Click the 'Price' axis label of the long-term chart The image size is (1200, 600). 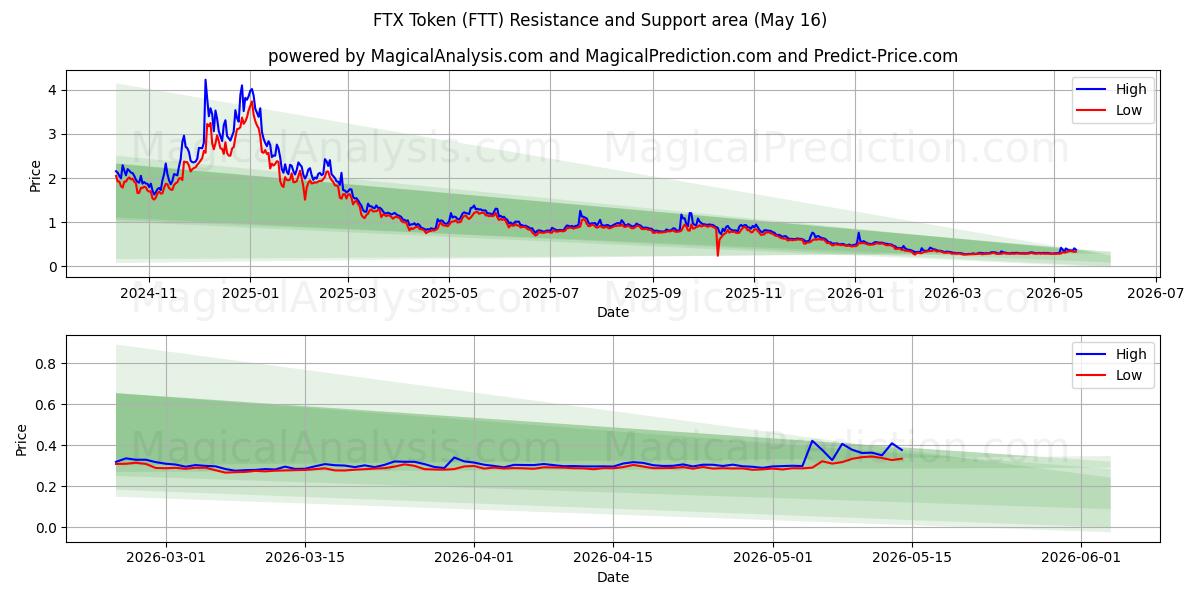pyautogui.click(x=36, y=176)
